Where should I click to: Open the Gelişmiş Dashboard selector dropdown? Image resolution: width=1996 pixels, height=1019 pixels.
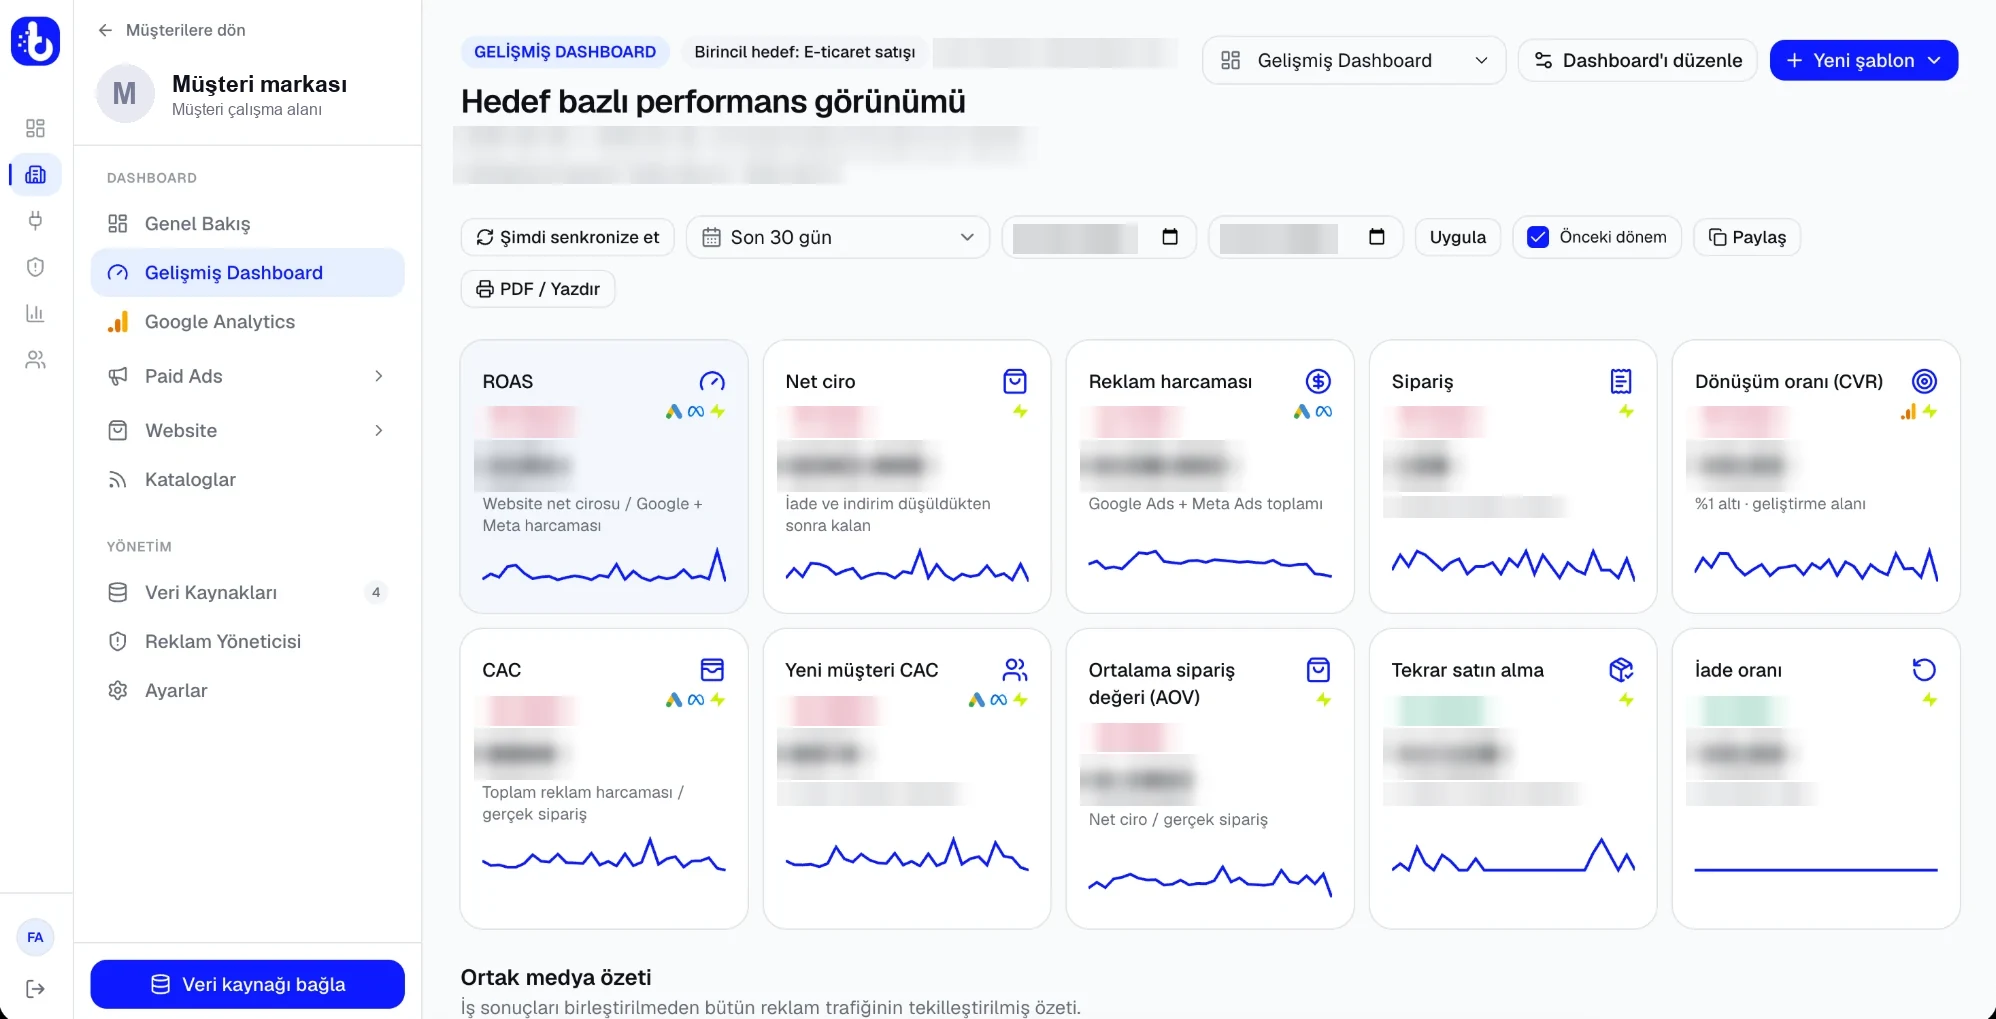(1354, 60)
